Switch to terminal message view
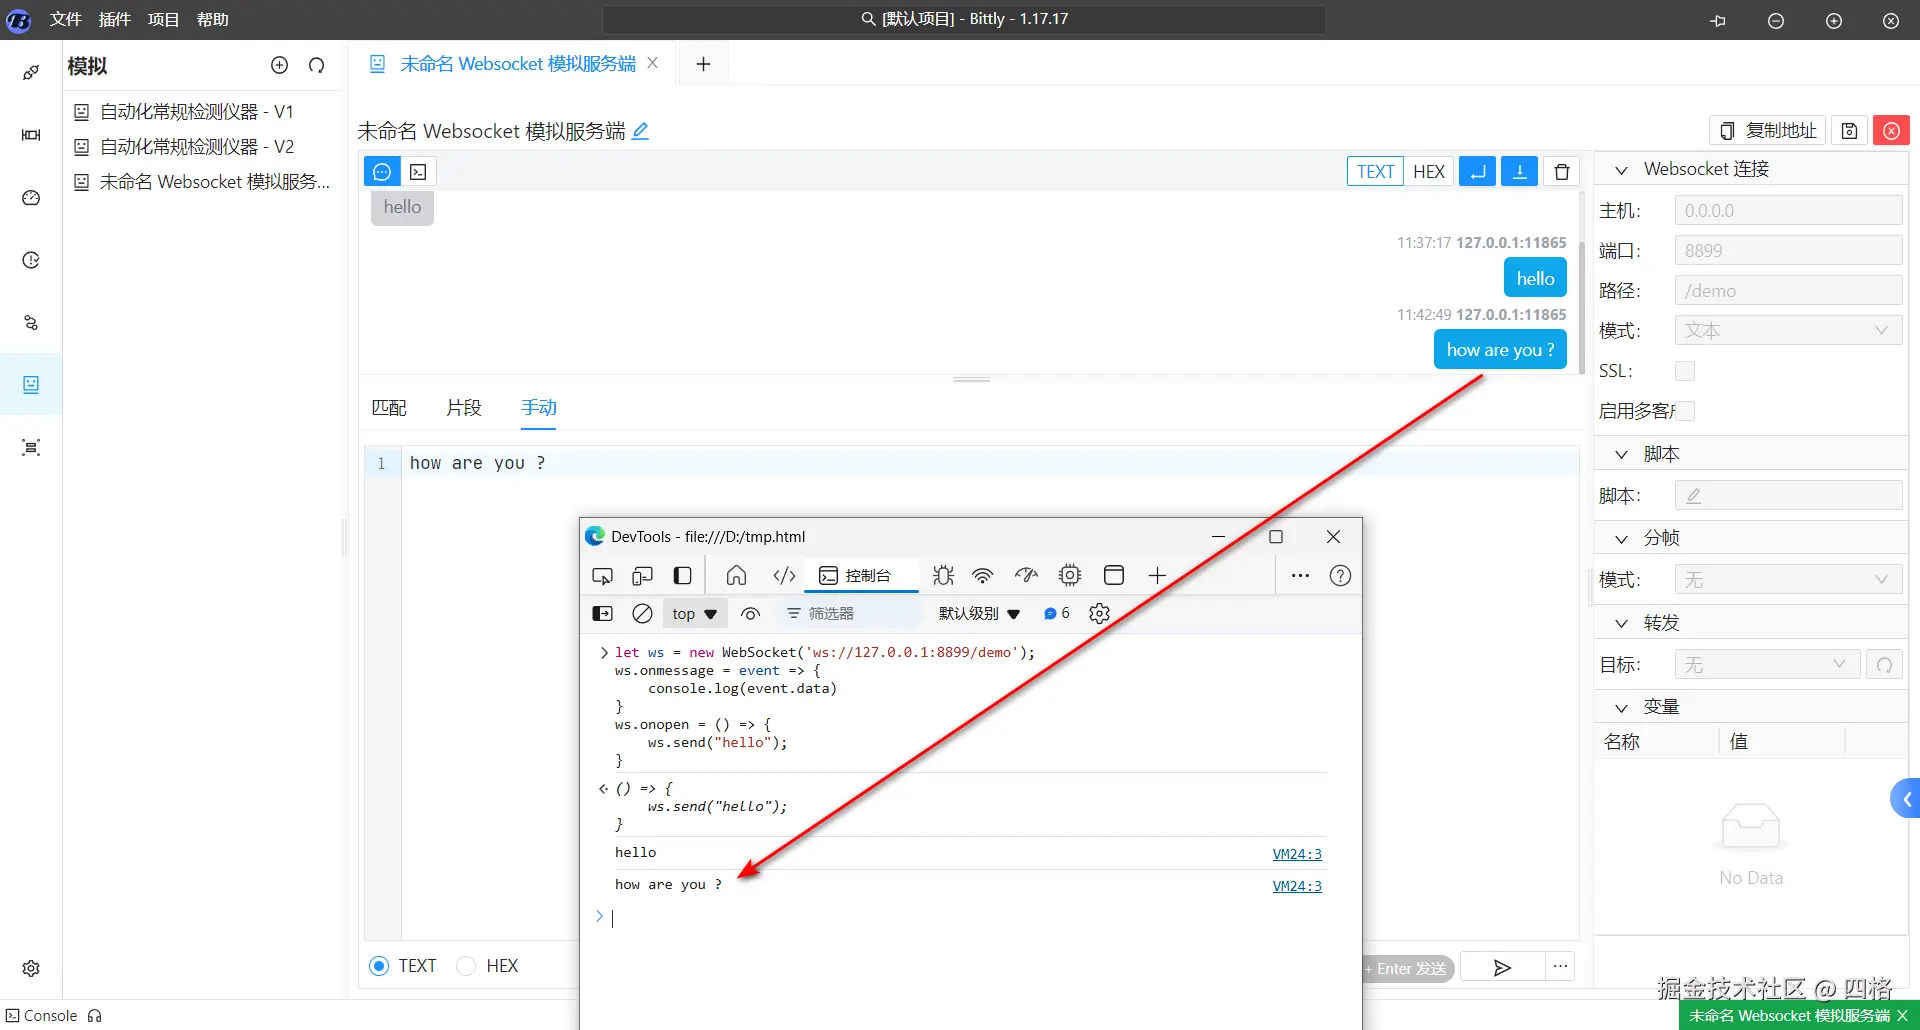Image resolution: width=1920 pixels, height=1030 pixels. pyautogui.click(x=419, y=172)
